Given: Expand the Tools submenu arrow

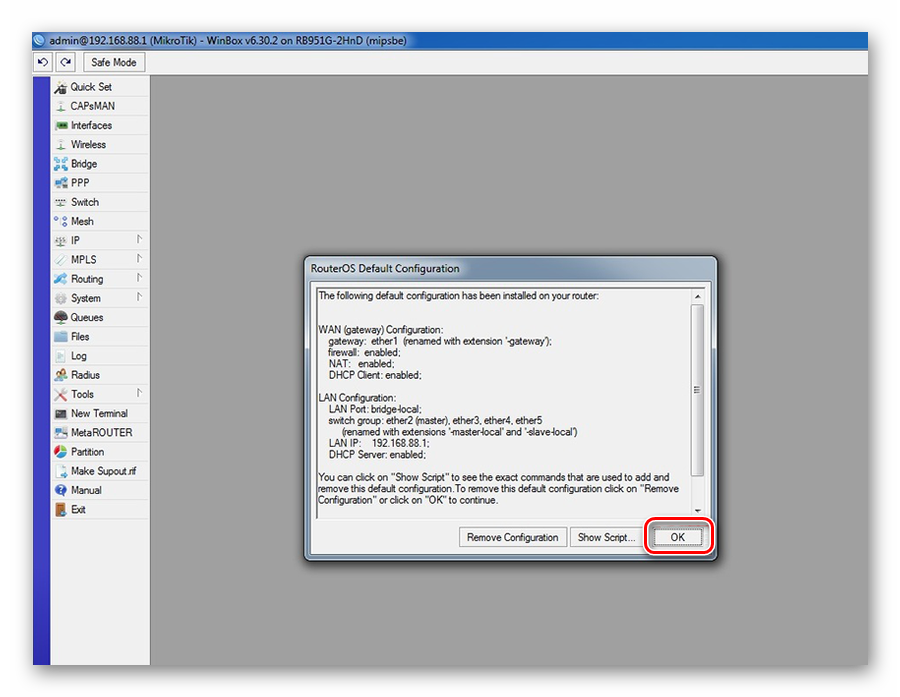Looking at the screenshot, I should pyautogui.click(x=139, y=393).
